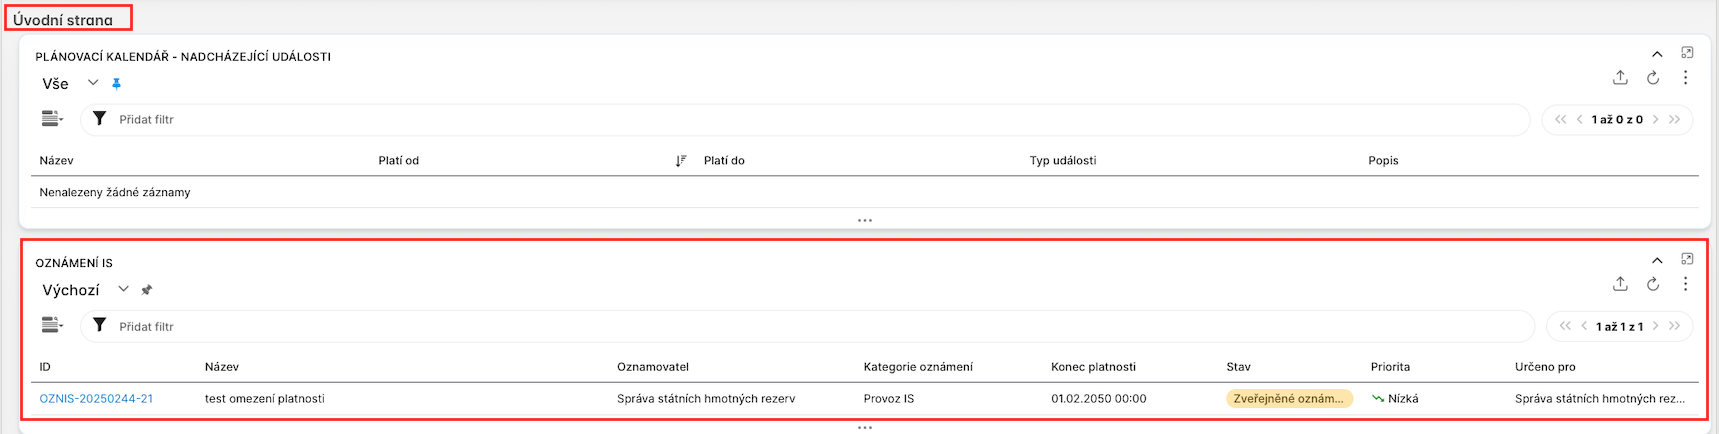Open more options in Oznámení IS panel
Image resolution: width=1719 pixels, height=434 pixels.
click(x=1685, y=285)
